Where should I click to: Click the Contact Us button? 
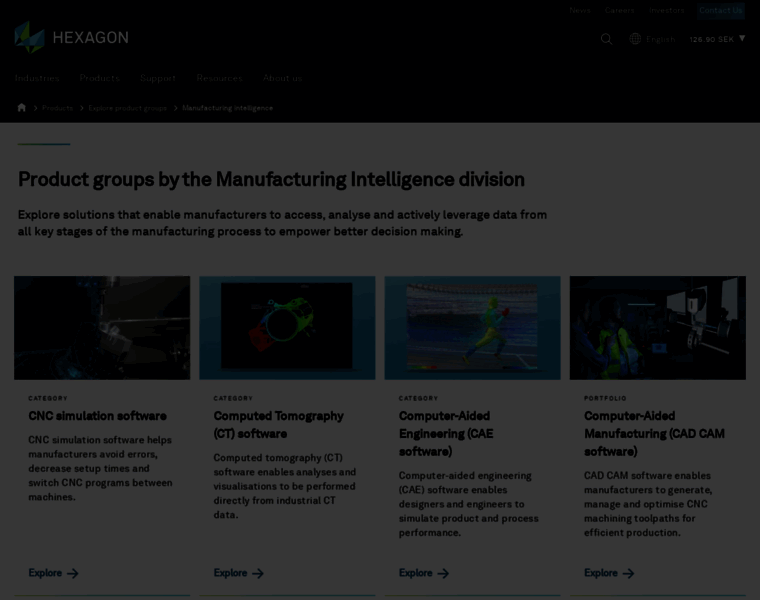(721, 10)
